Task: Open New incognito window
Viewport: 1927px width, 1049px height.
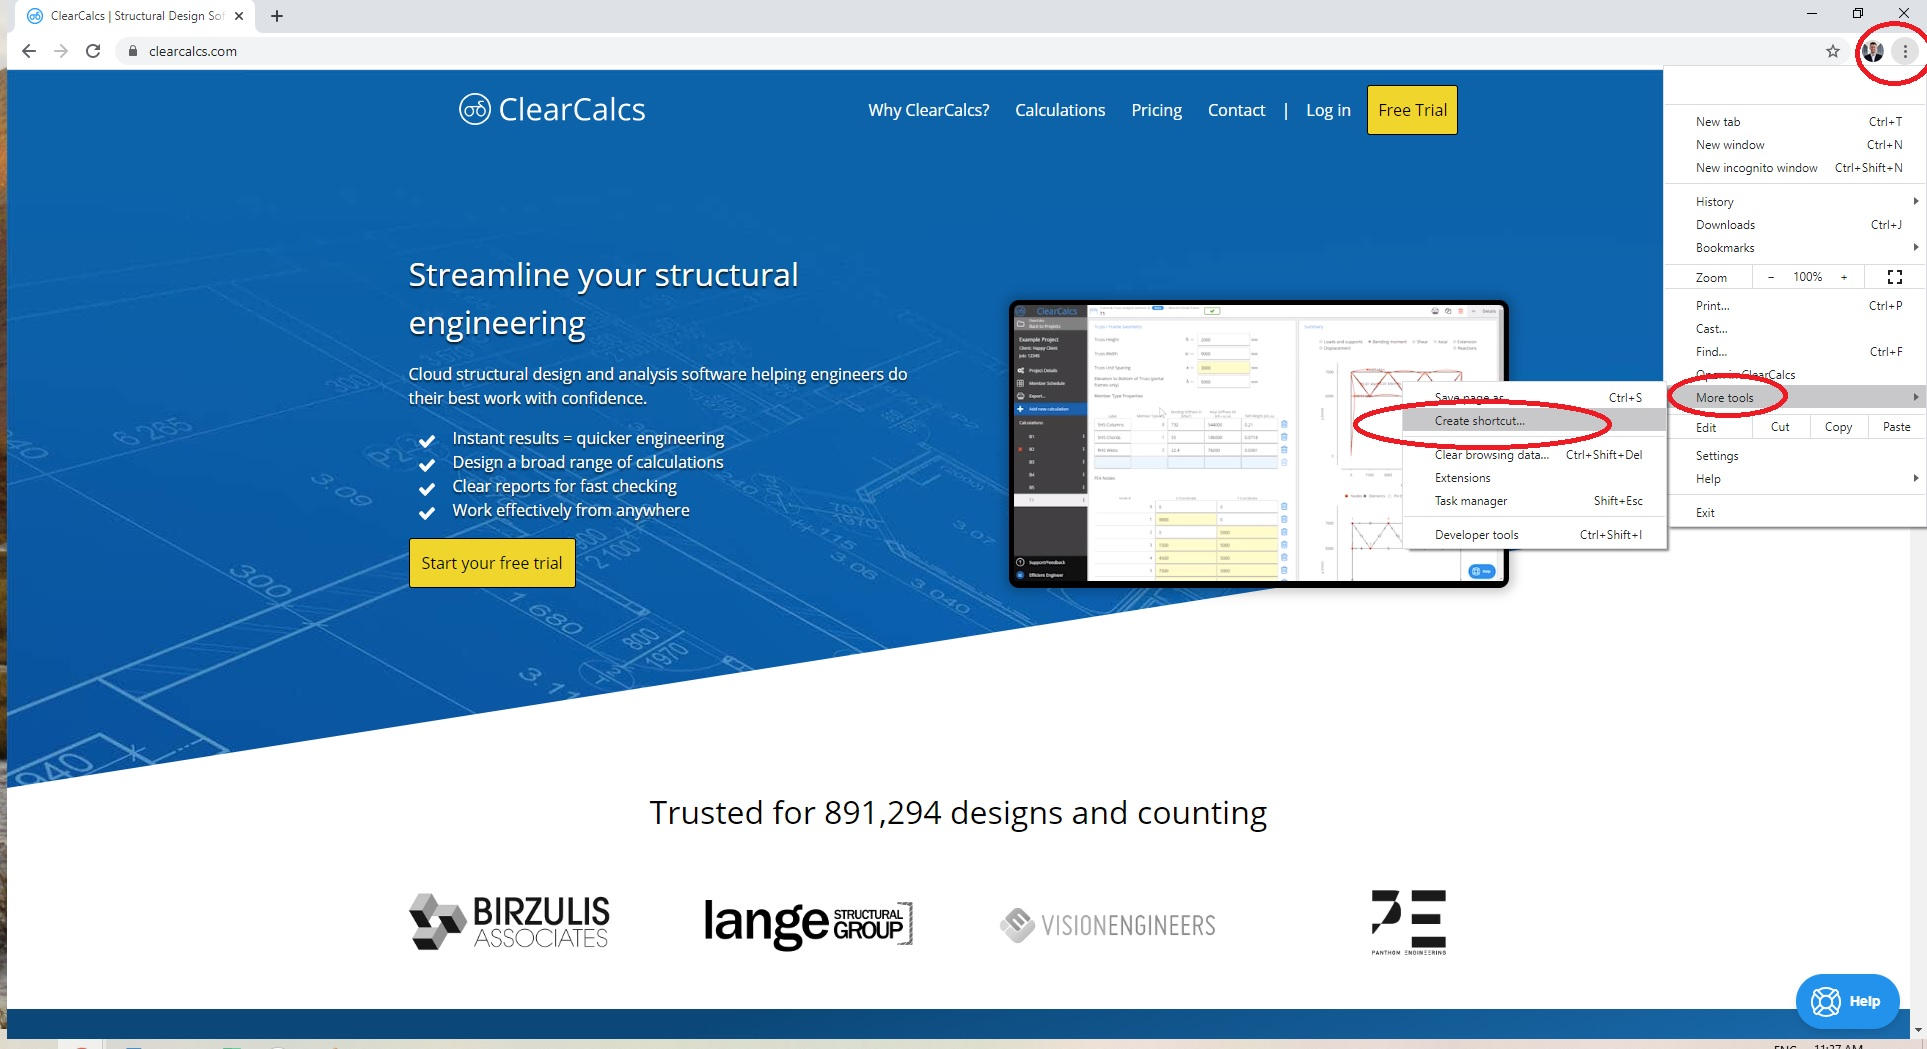Action: (1797, 168)
